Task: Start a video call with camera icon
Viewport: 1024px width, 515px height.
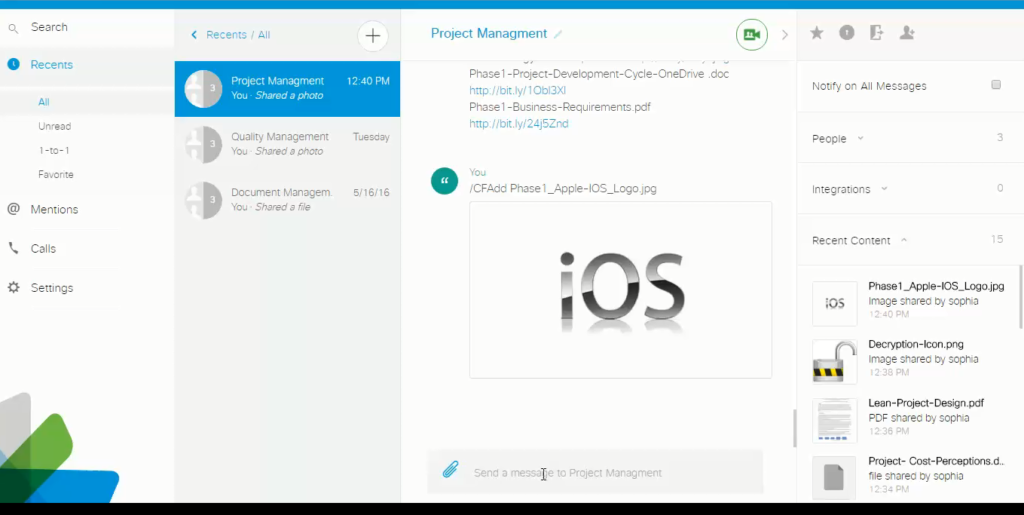Action: [752, 35]
